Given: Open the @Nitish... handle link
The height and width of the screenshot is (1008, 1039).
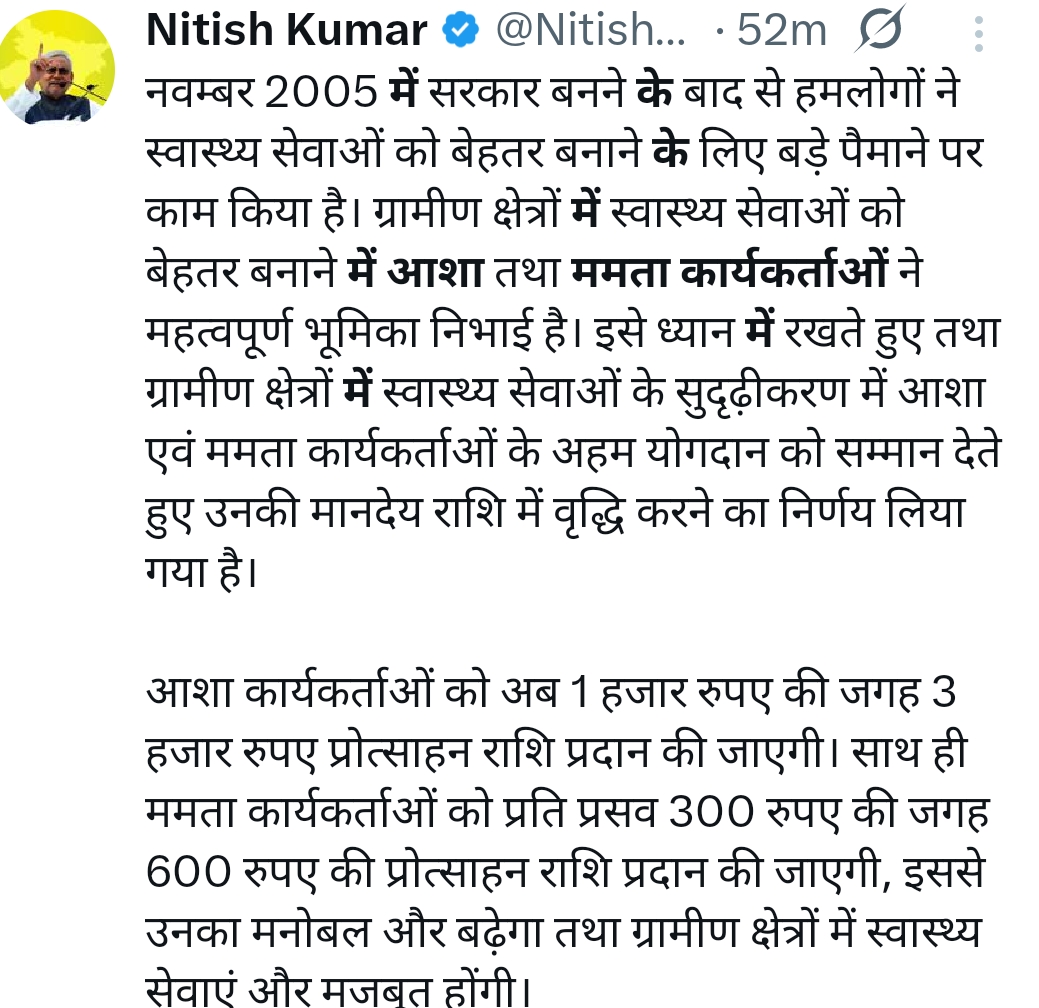Looking at the screenshot, I should [x=591, y=31].
